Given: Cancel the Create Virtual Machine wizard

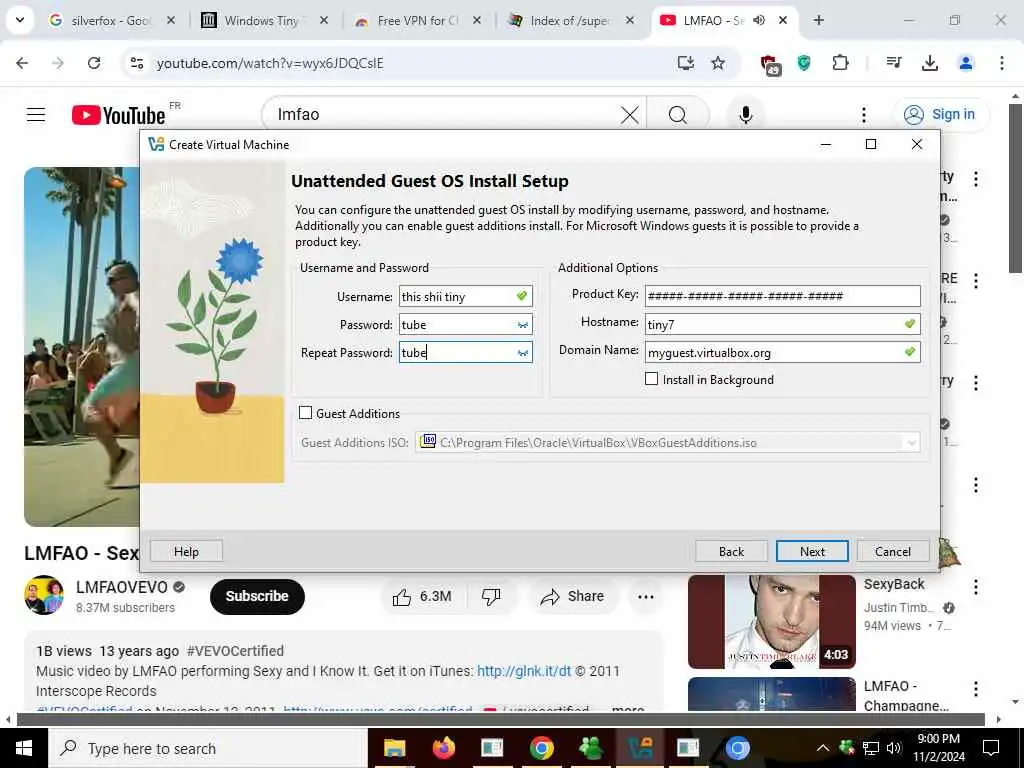Looking at the screenshot, I should pyautogui.click(x=892, y=551).
